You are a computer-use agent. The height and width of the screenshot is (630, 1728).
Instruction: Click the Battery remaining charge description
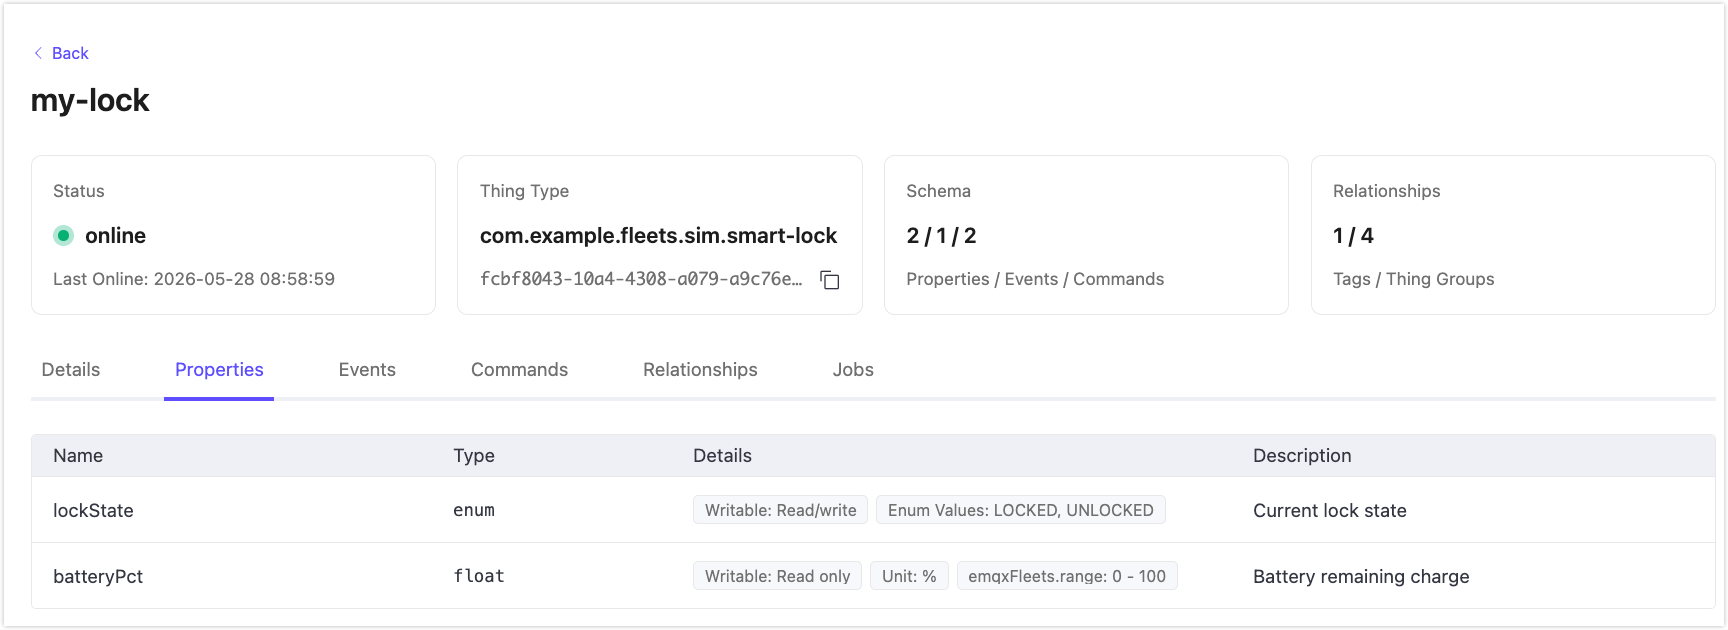click(x=1361, y=577)
